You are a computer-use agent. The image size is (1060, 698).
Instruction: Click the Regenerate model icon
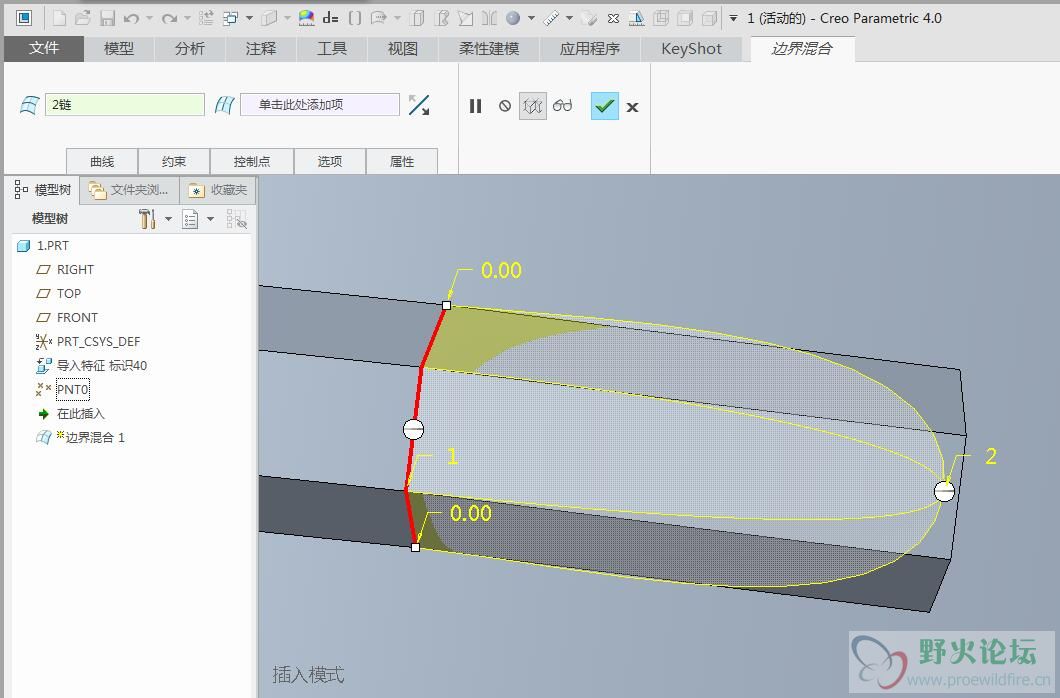tap(207, 18)
